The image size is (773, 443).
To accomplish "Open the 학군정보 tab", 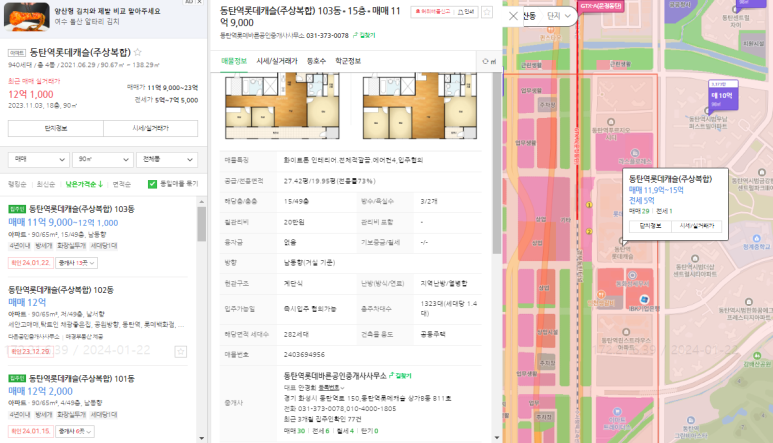I will pos(348,61).
